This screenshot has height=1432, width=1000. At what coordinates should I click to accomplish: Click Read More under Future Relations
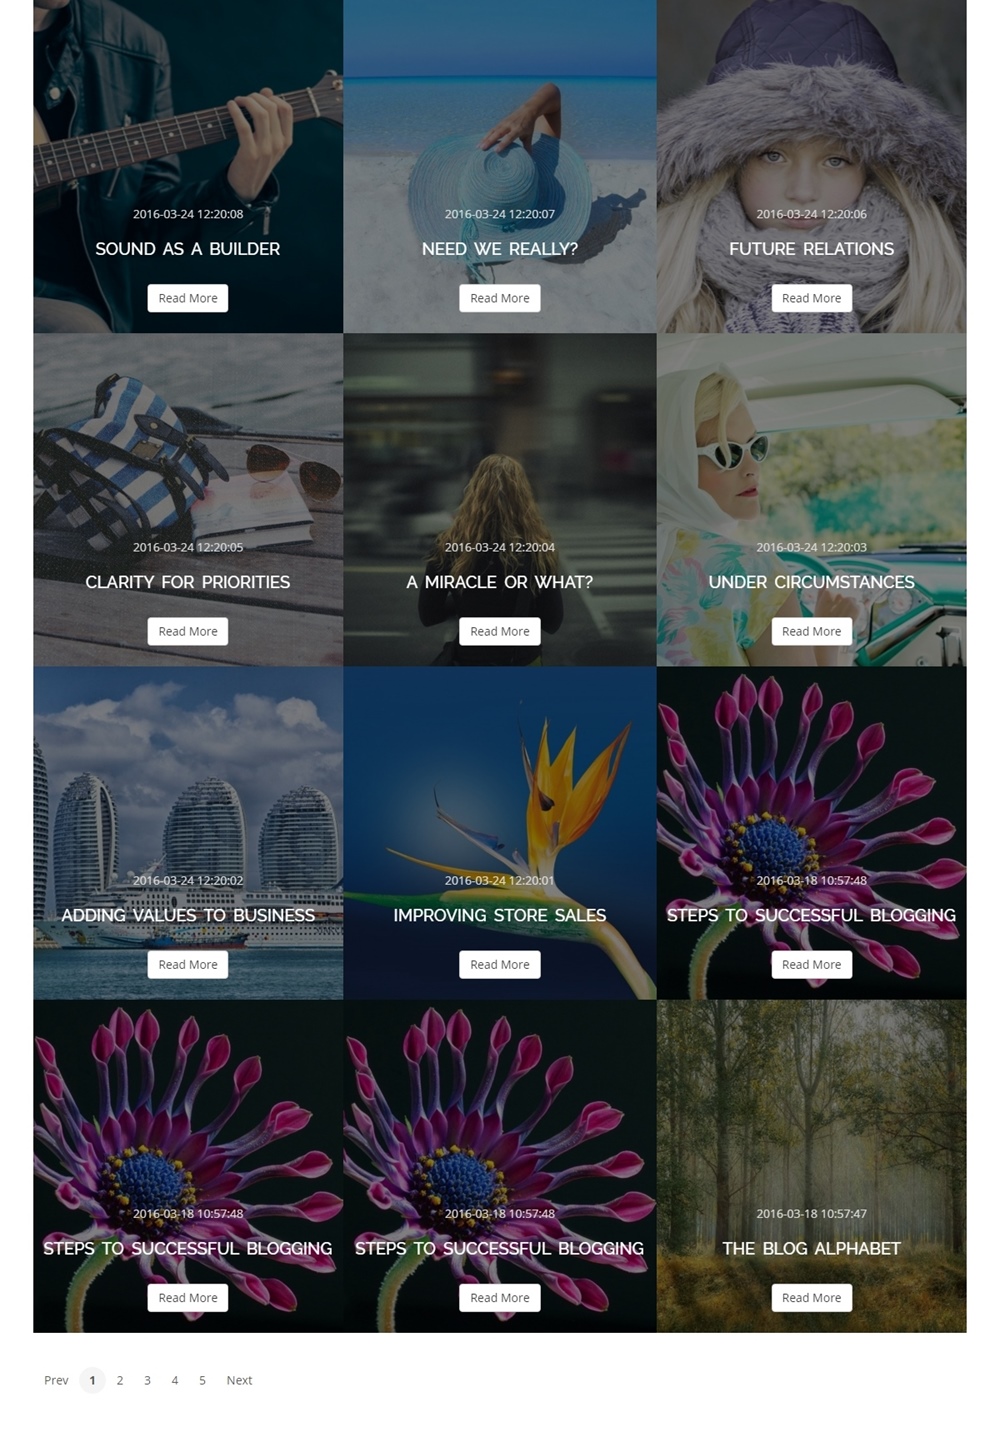click(812, 298)
